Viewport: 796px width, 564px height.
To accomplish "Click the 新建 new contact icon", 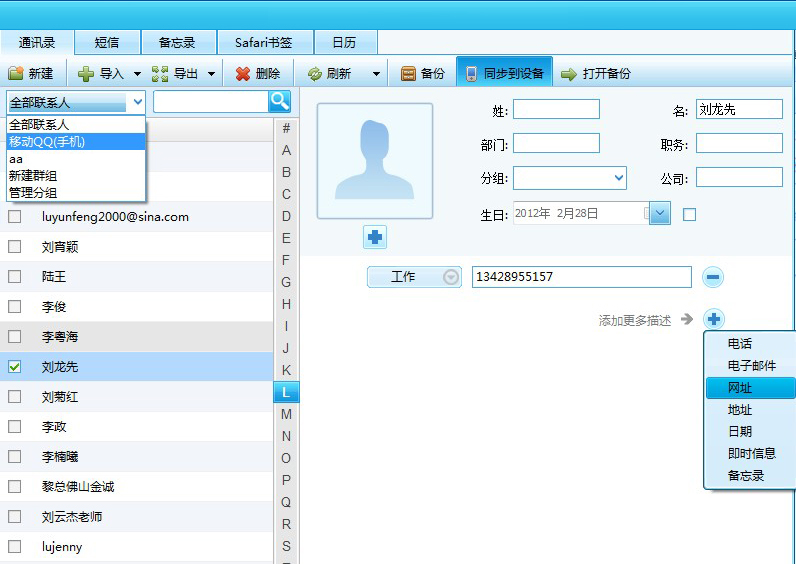I will 16,74.
